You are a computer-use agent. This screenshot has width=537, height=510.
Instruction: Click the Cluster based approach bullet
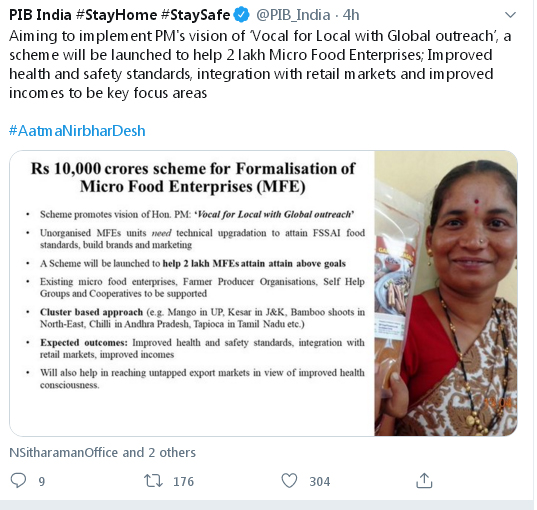click(202, 318)
